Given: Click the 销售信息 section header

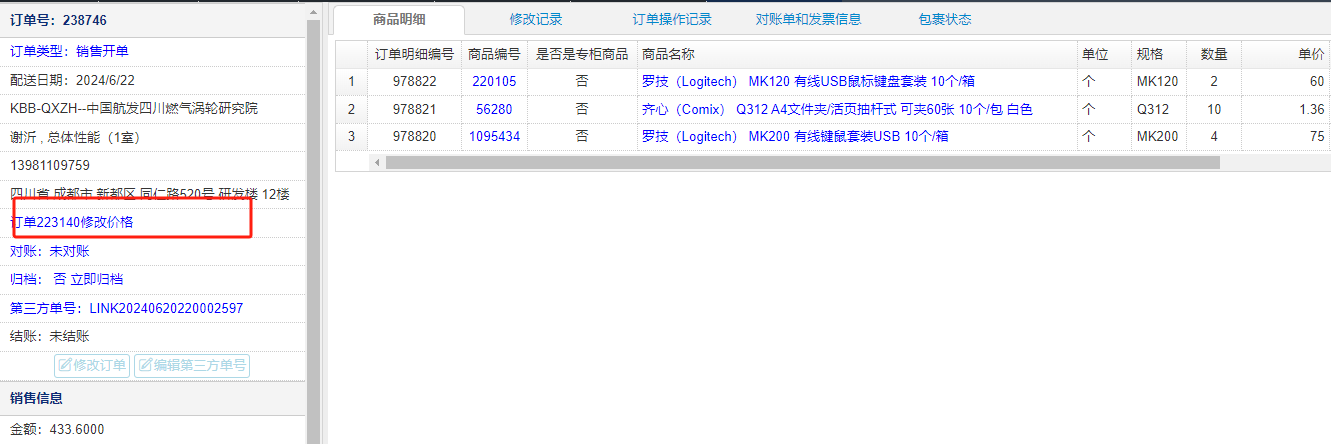Looking at the screenshot, I should (153, 398).
